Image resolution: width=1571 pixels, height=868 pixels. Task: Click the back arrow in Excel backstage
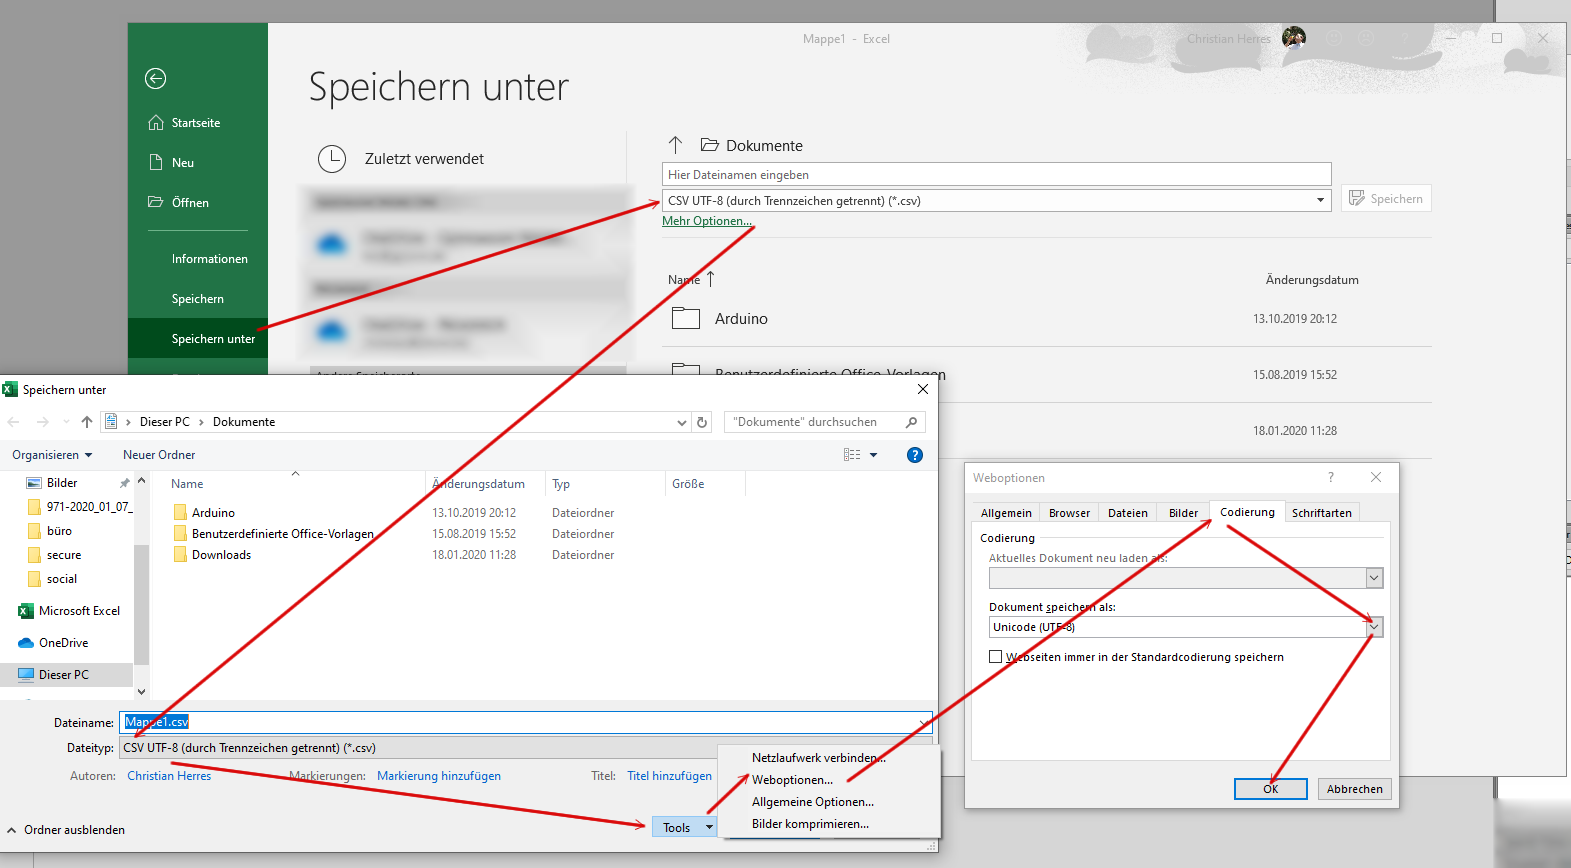tap(155, 78)
